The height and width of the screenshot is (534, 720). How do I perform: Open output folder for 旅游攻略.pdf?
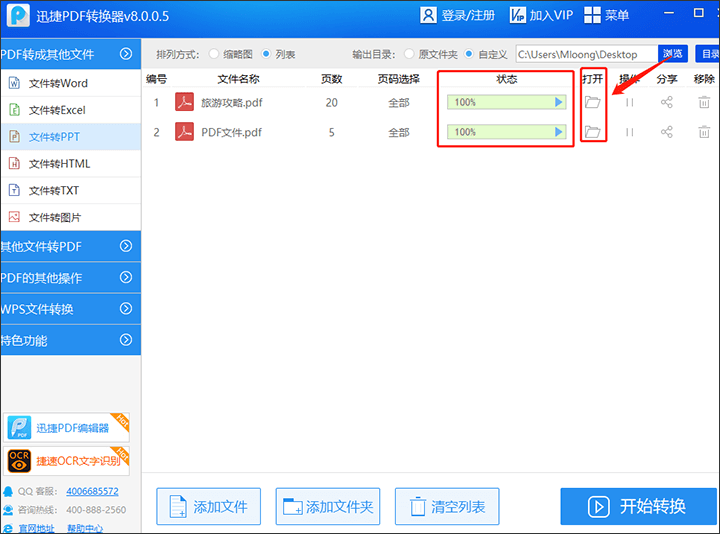593,102
